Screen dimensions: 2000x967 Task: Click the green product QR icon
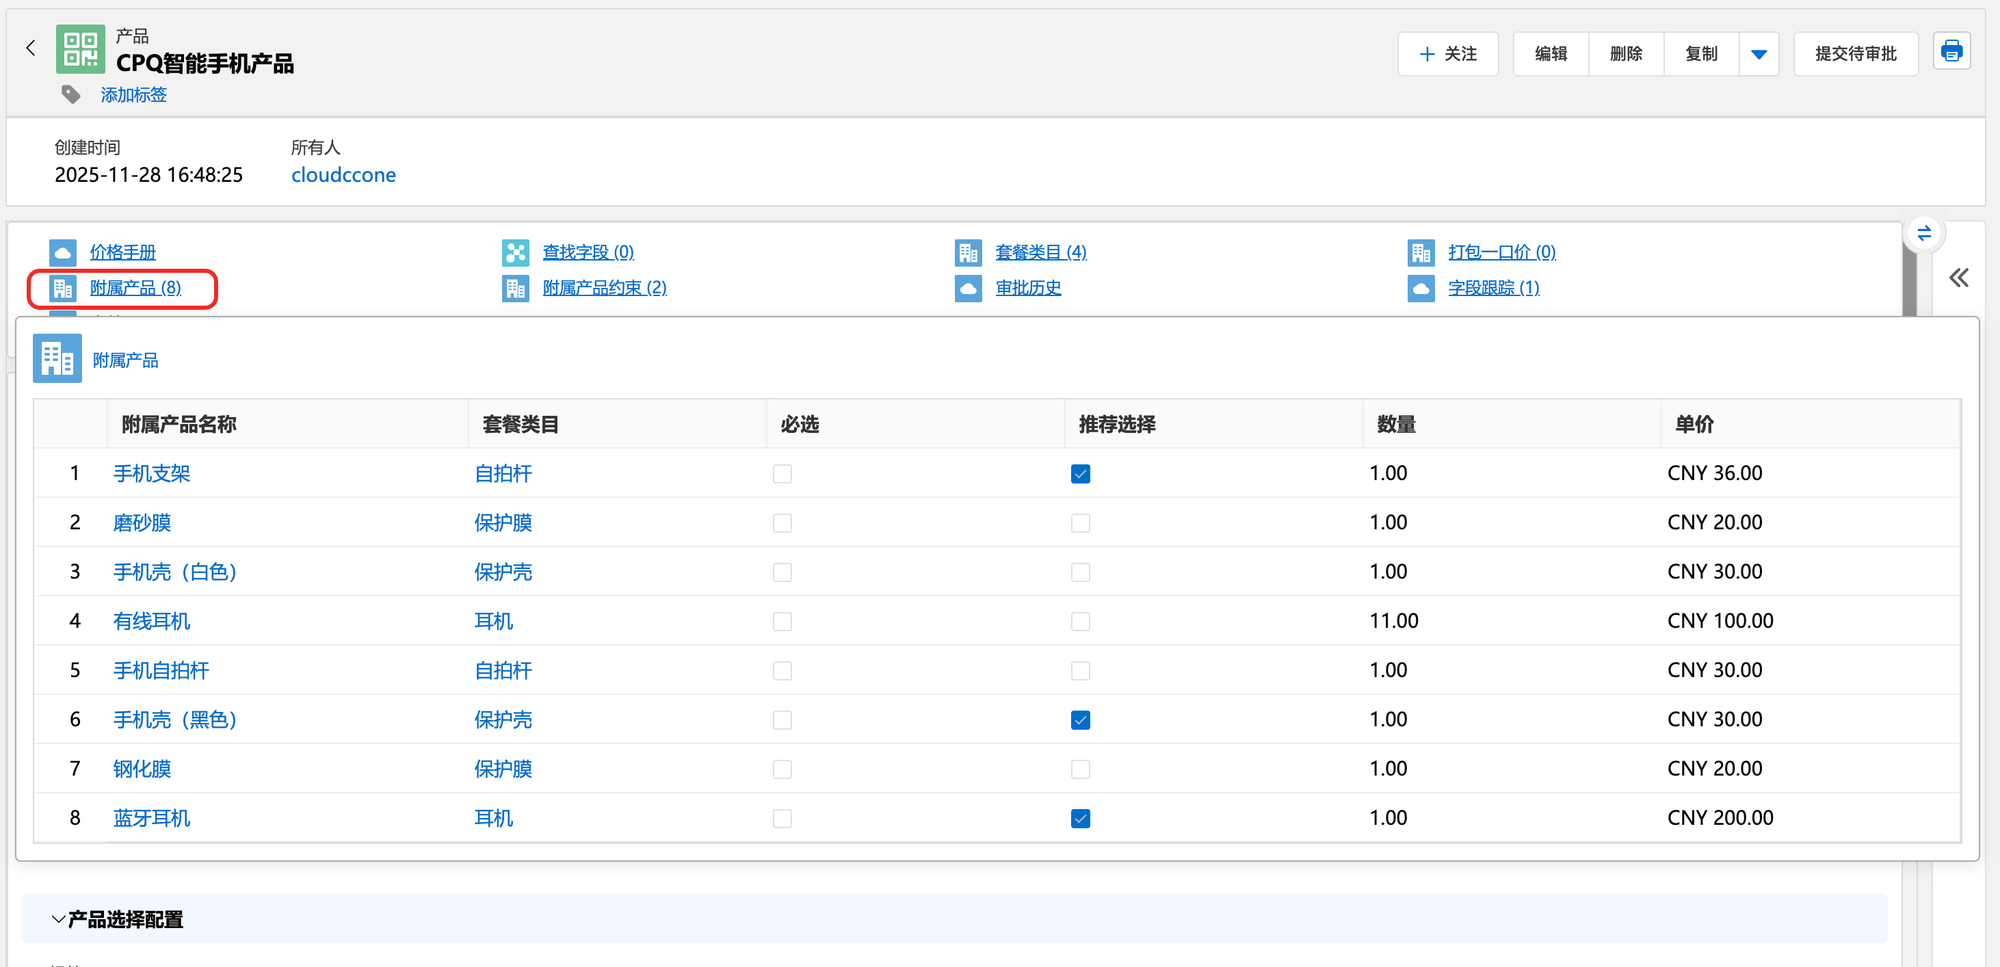(x=80, y=49)
